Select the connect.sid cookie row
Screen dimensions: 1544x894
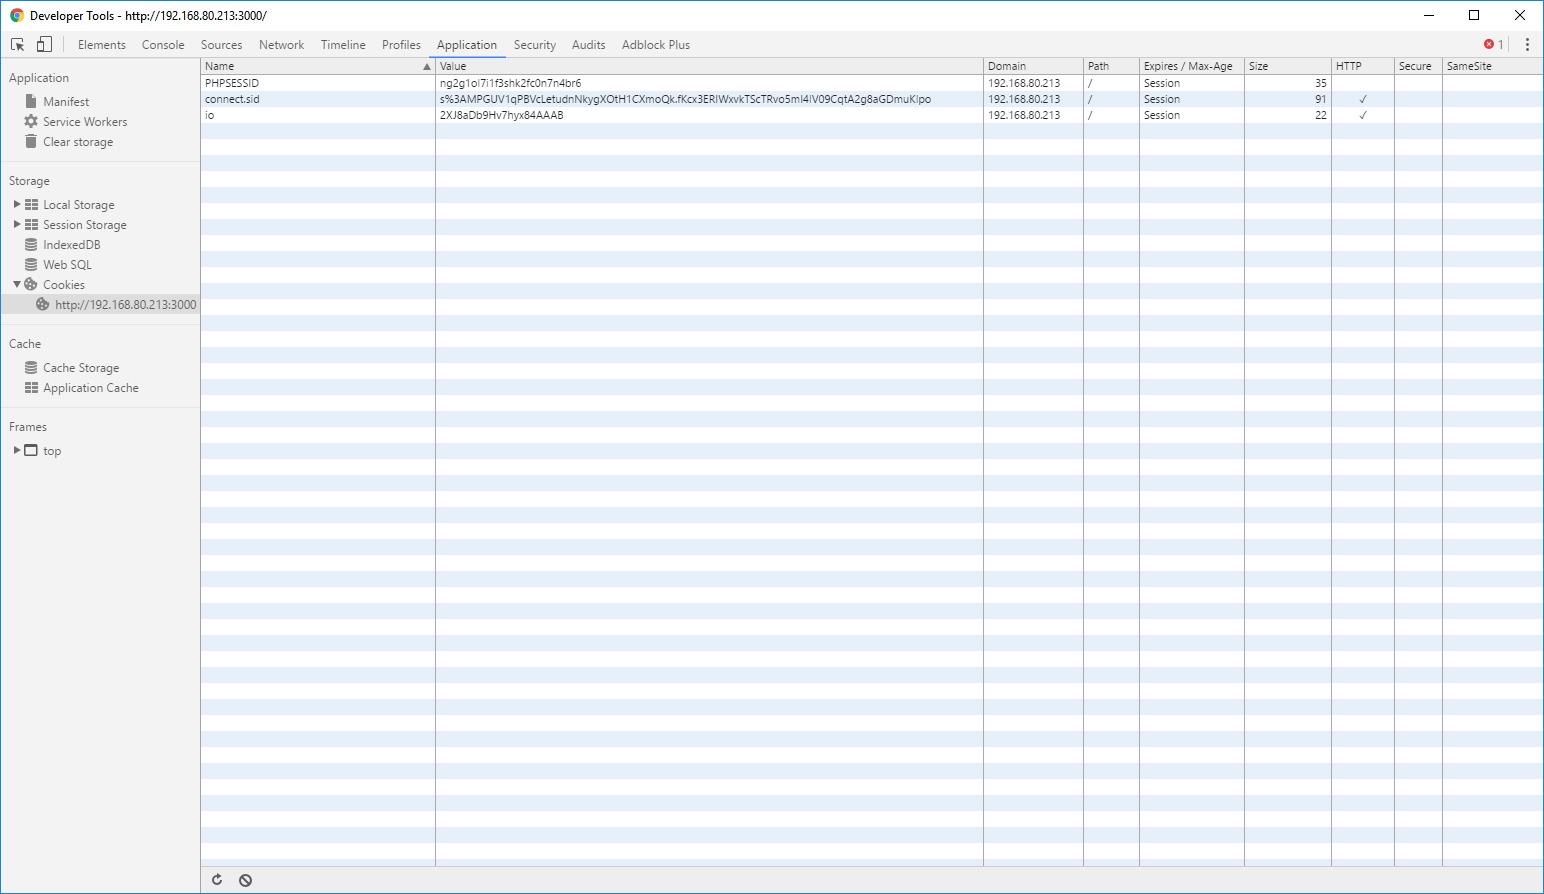pyautogui.click(x=872, y=99)
